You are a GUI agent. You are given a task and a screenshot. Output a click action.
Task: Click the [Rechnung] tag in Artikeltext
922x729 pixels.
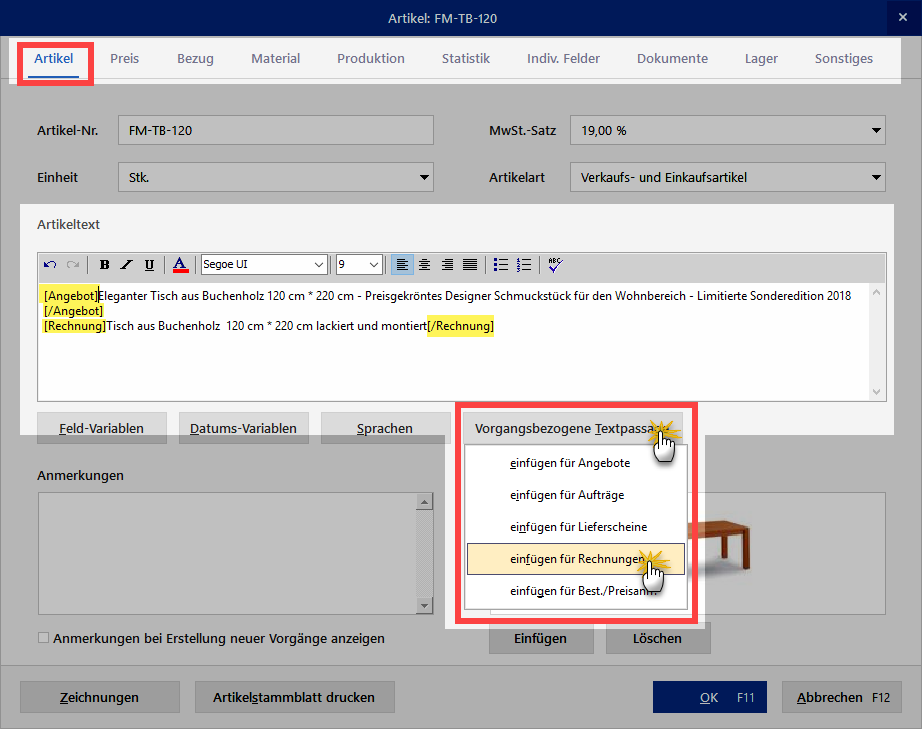[74, 326]
